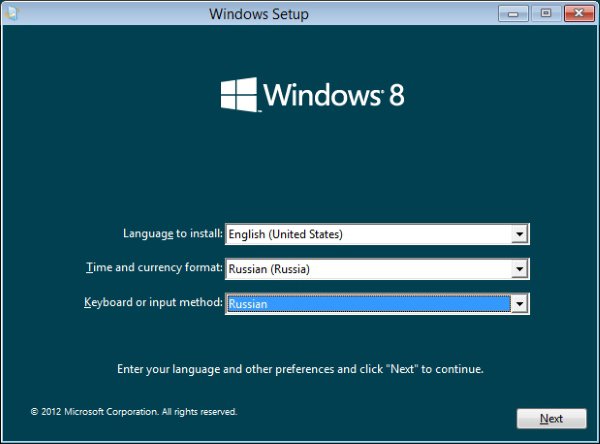Click the Windows flag logo

pyautogui.click(x=238, y=96)
